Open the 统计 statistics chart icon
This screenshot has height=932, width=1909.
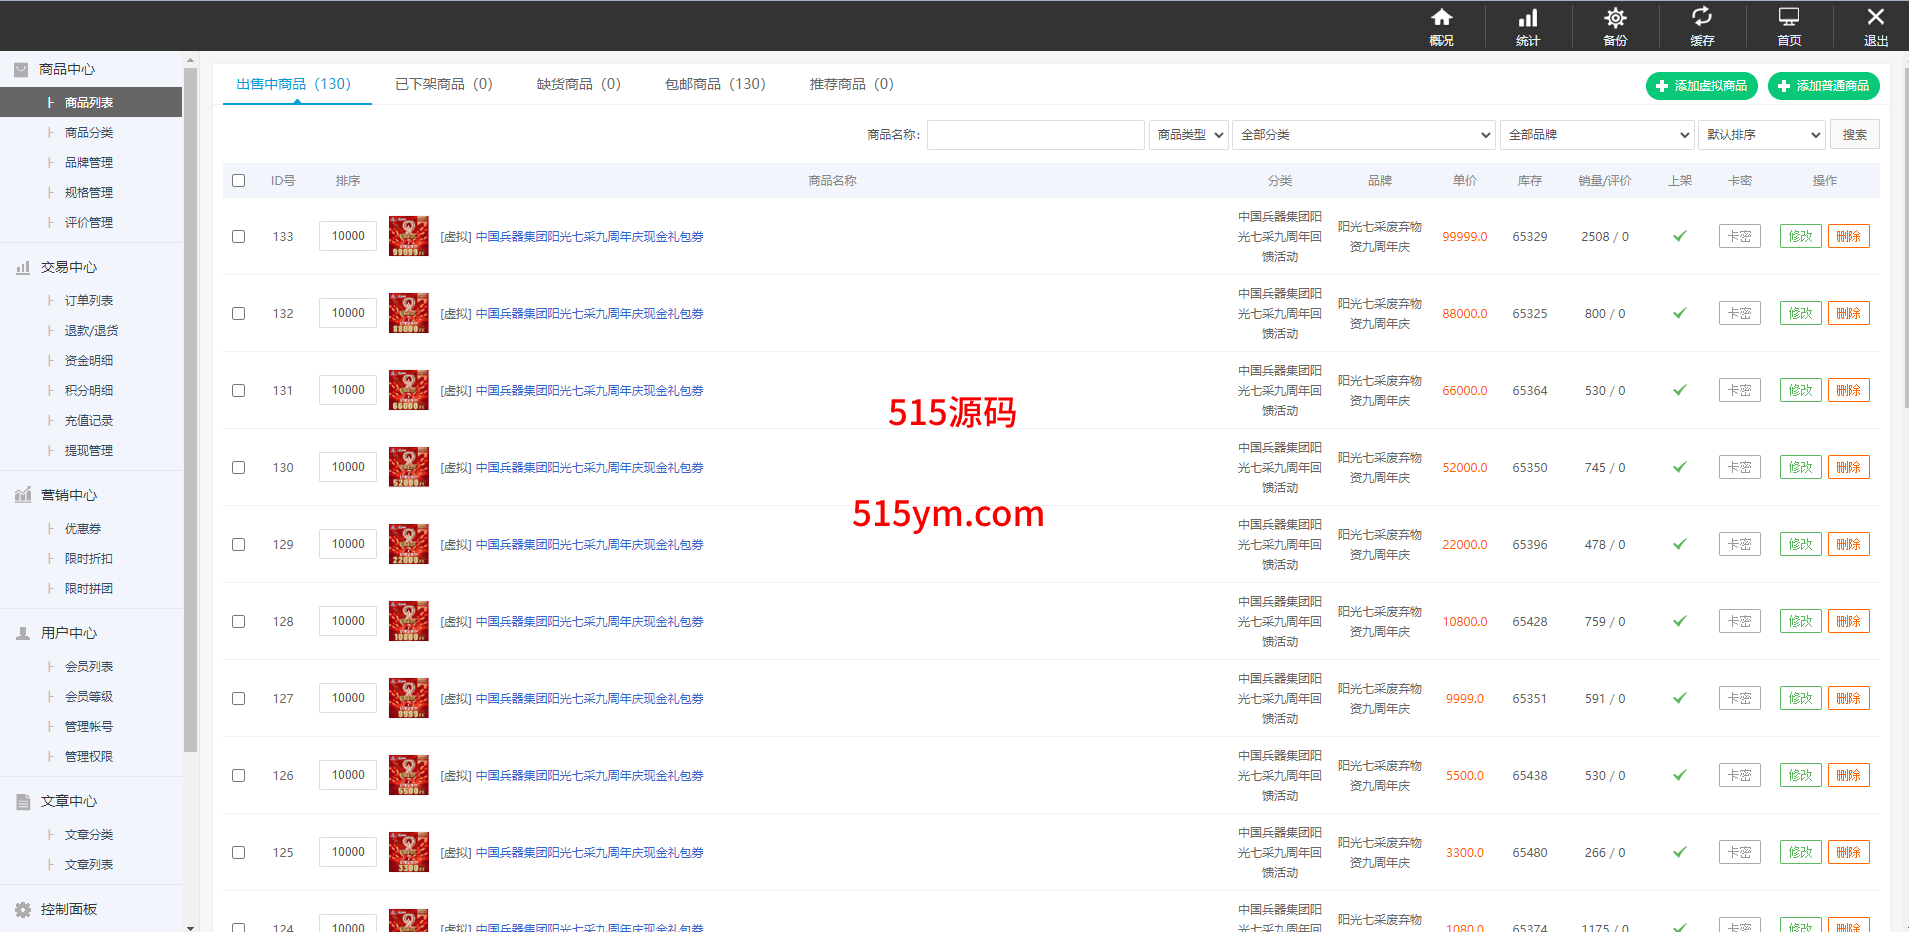1528,18
